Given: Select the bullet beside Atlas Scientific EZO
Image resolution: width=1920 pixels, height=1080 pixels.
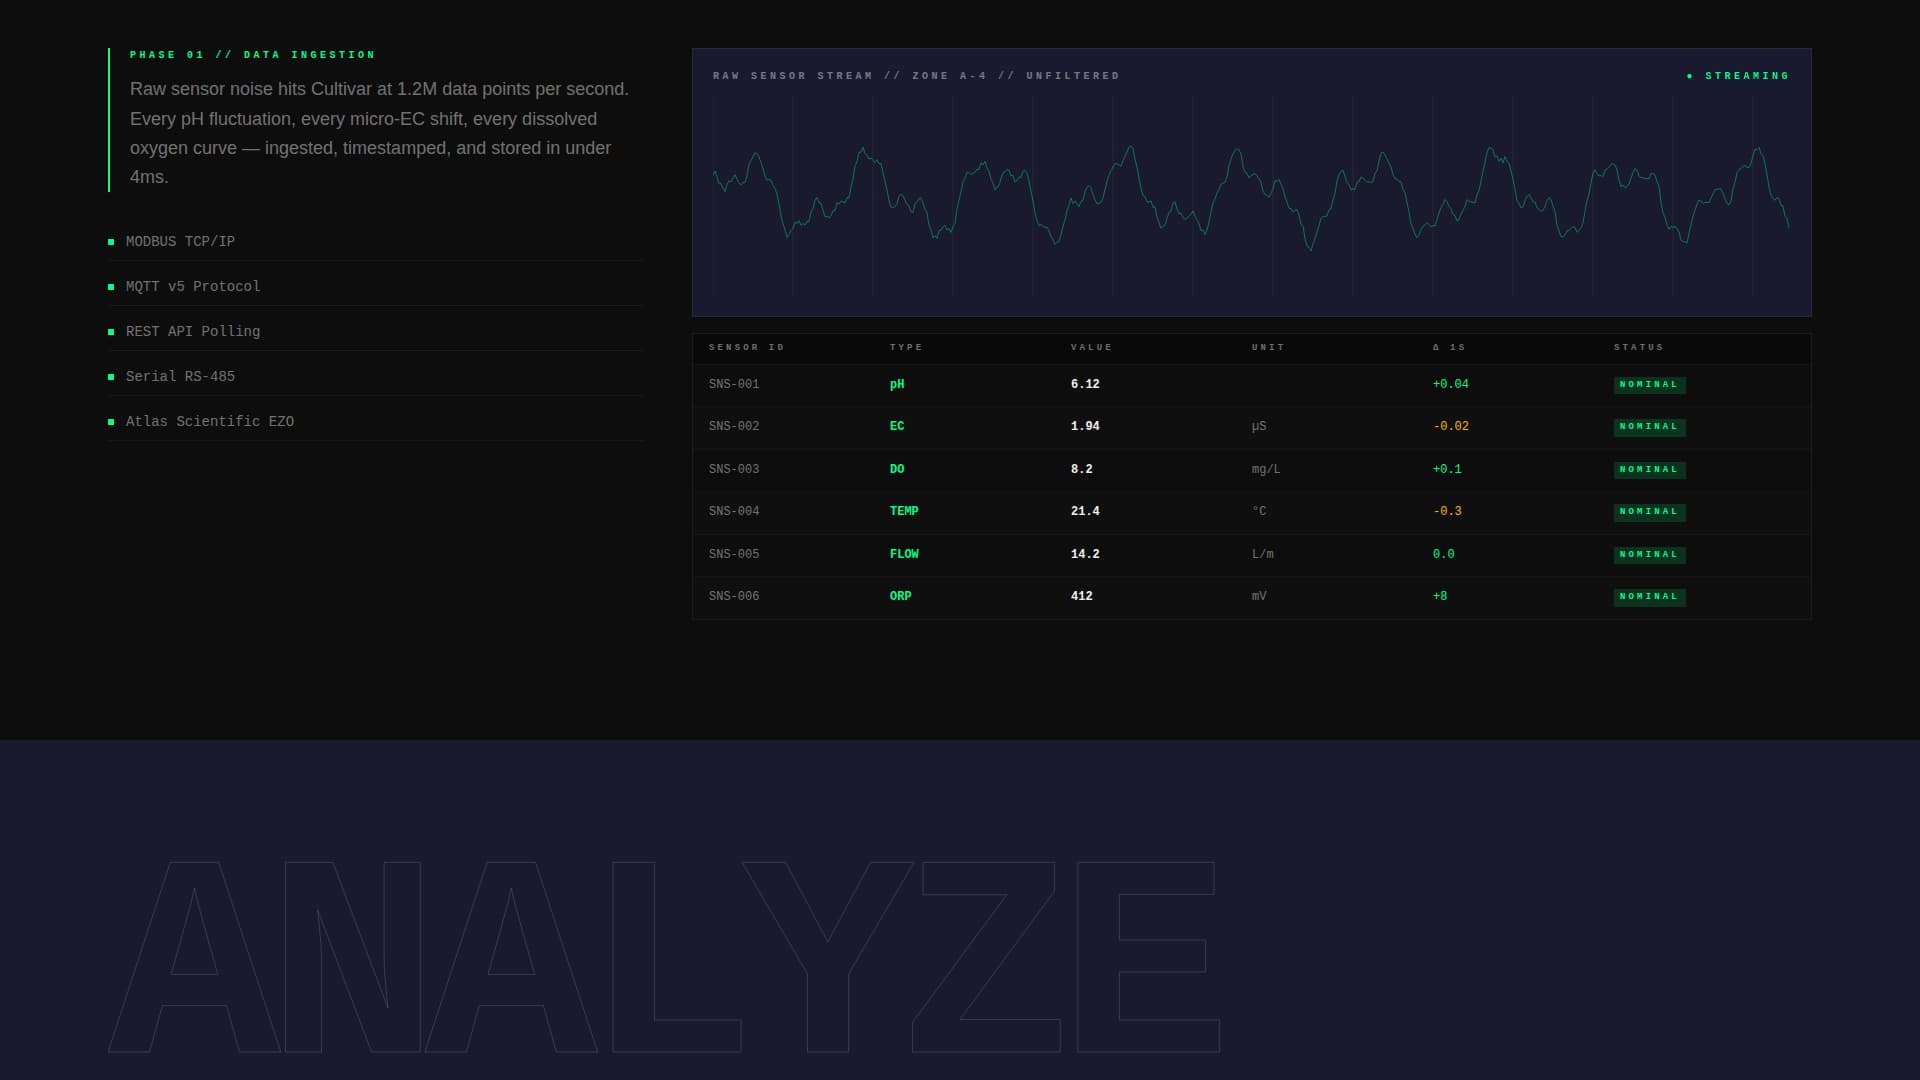Looking at the screenshot, I should click(x=111, y=421).
